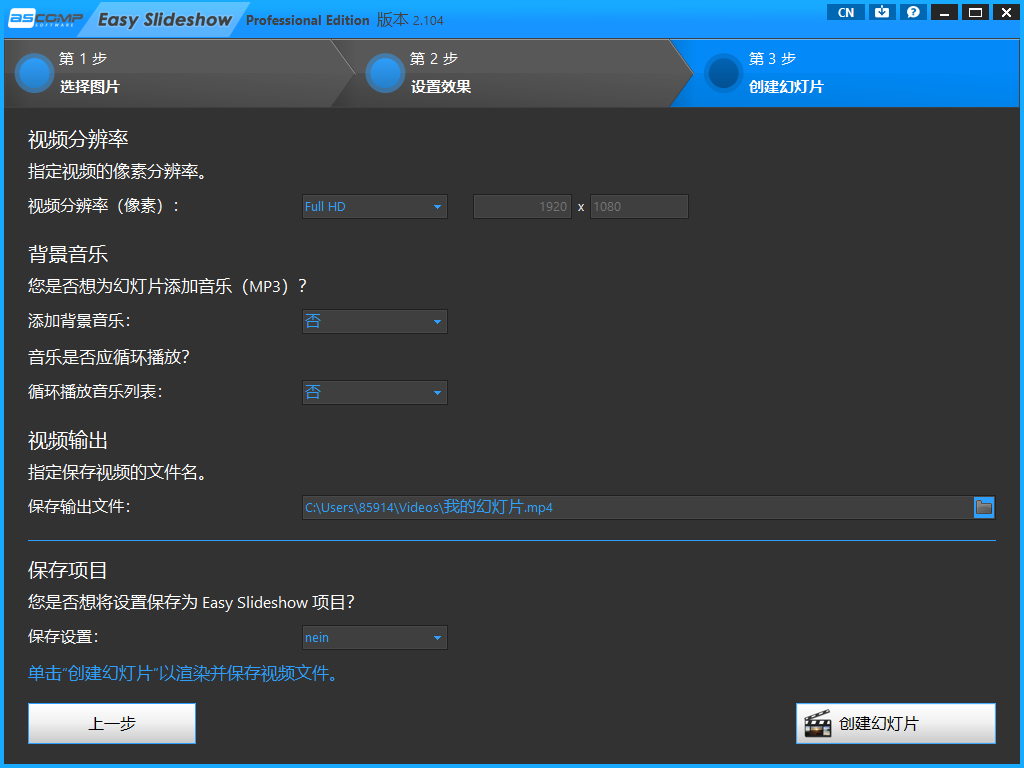
Task: Click the 保存项目 section heading
Action: [x=68, y=570]
